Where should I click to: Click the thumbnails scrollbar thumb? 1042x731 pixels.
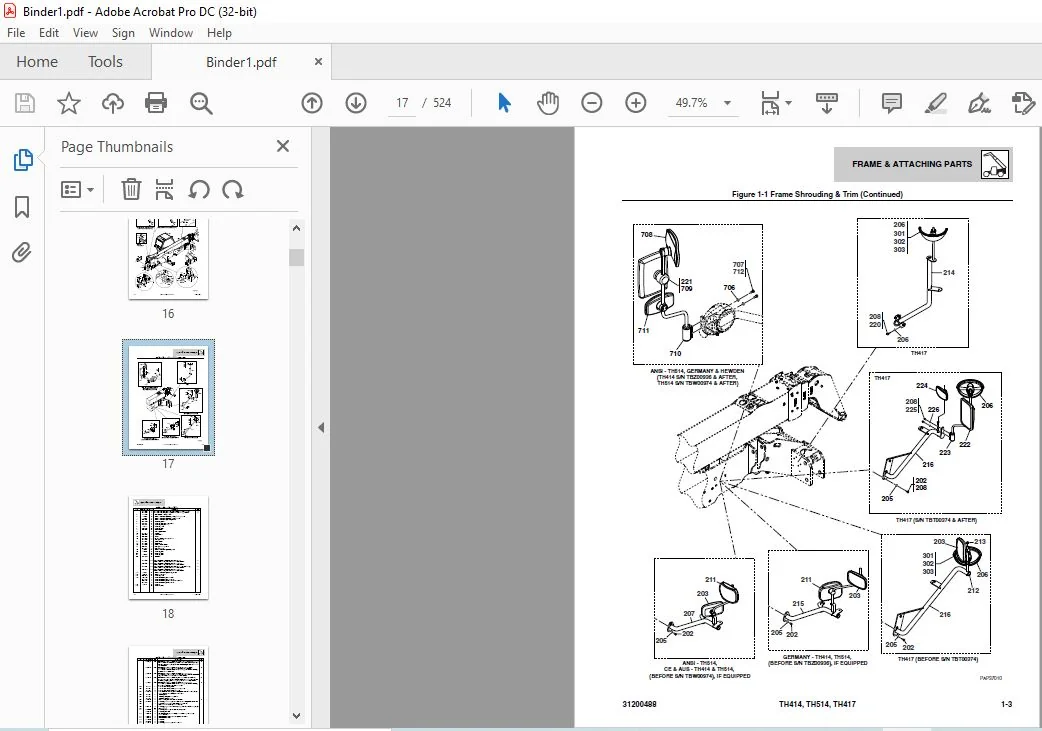point(296,257)
